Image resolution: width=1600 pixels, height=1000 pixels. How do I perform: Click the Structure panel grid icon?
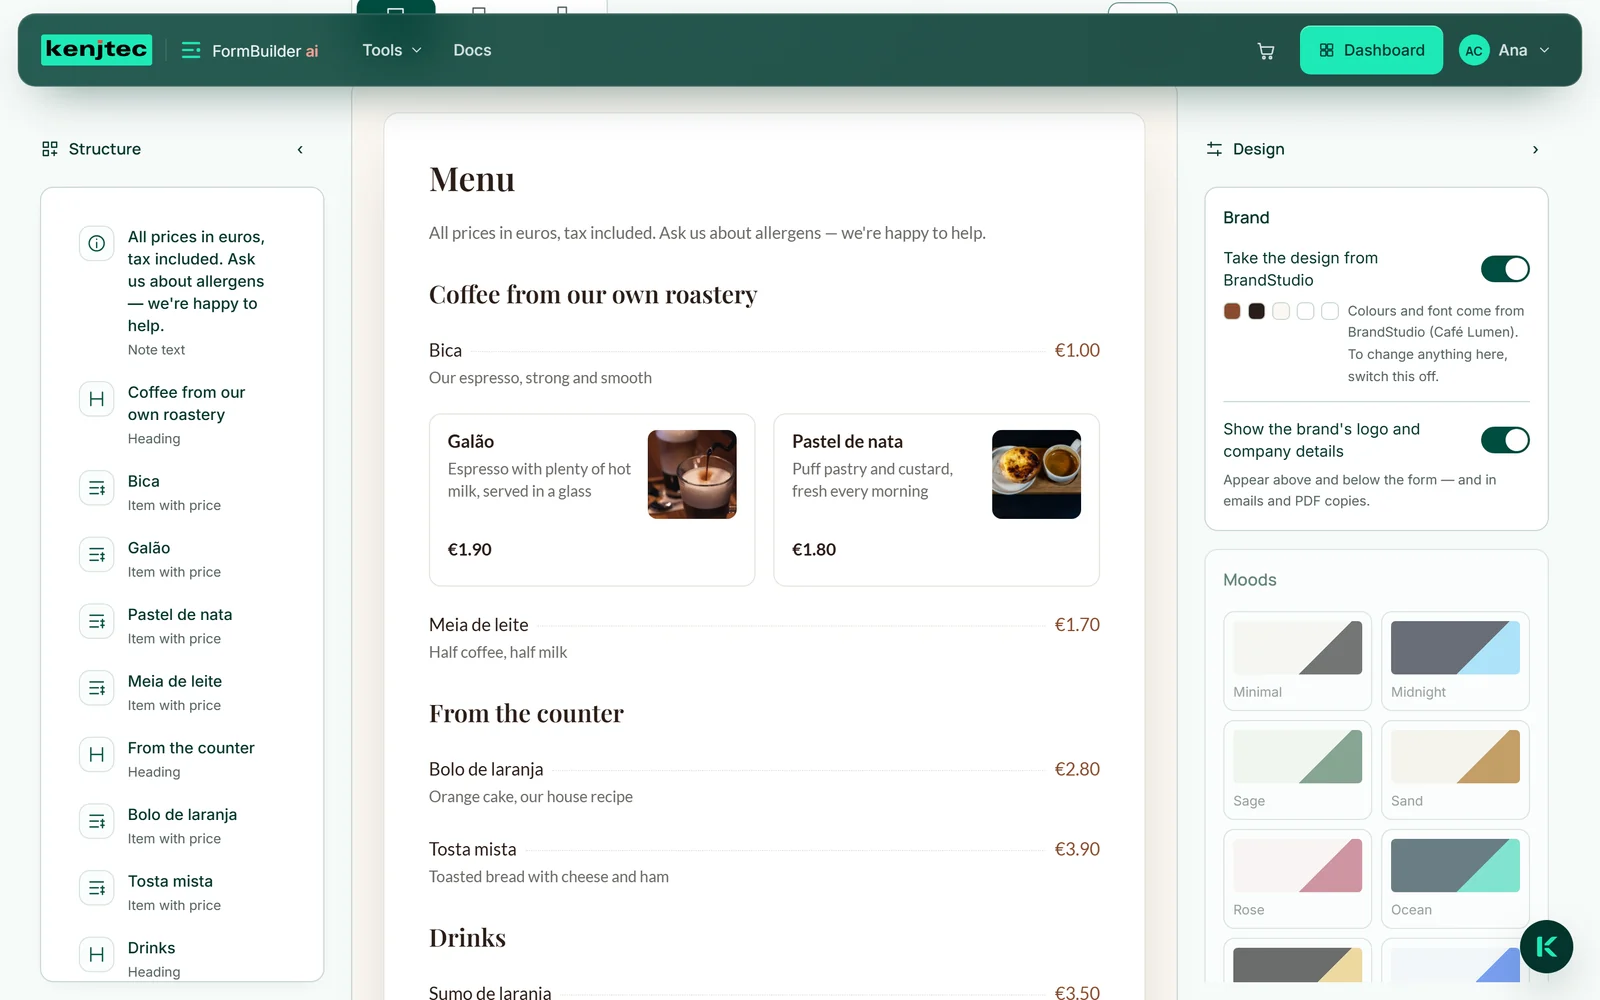[x=50, y=149]
